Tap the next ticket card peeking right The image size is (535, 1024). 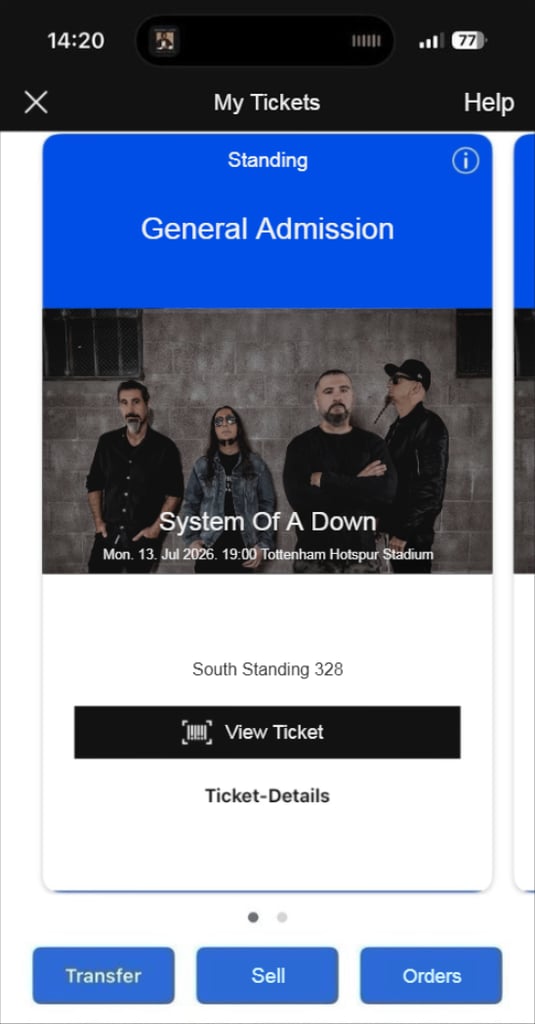pyautogui.click(x=525, y=513)
